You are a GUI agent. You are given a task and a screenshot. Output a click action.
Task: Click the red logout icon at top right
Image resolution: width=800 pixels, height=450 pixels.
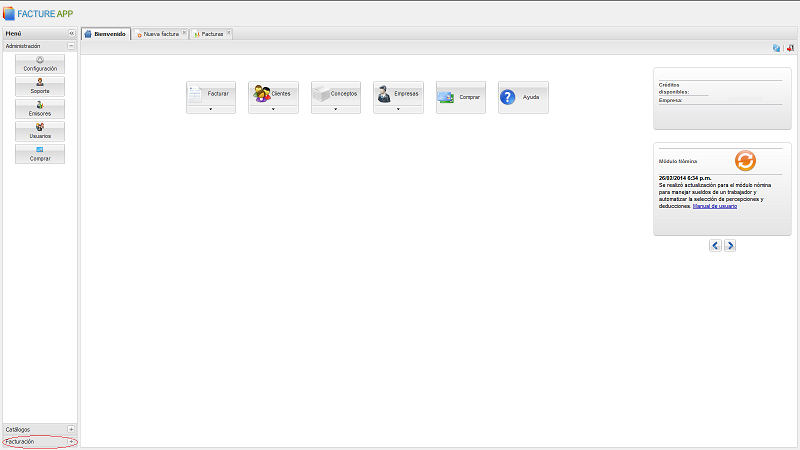point(790,47)
